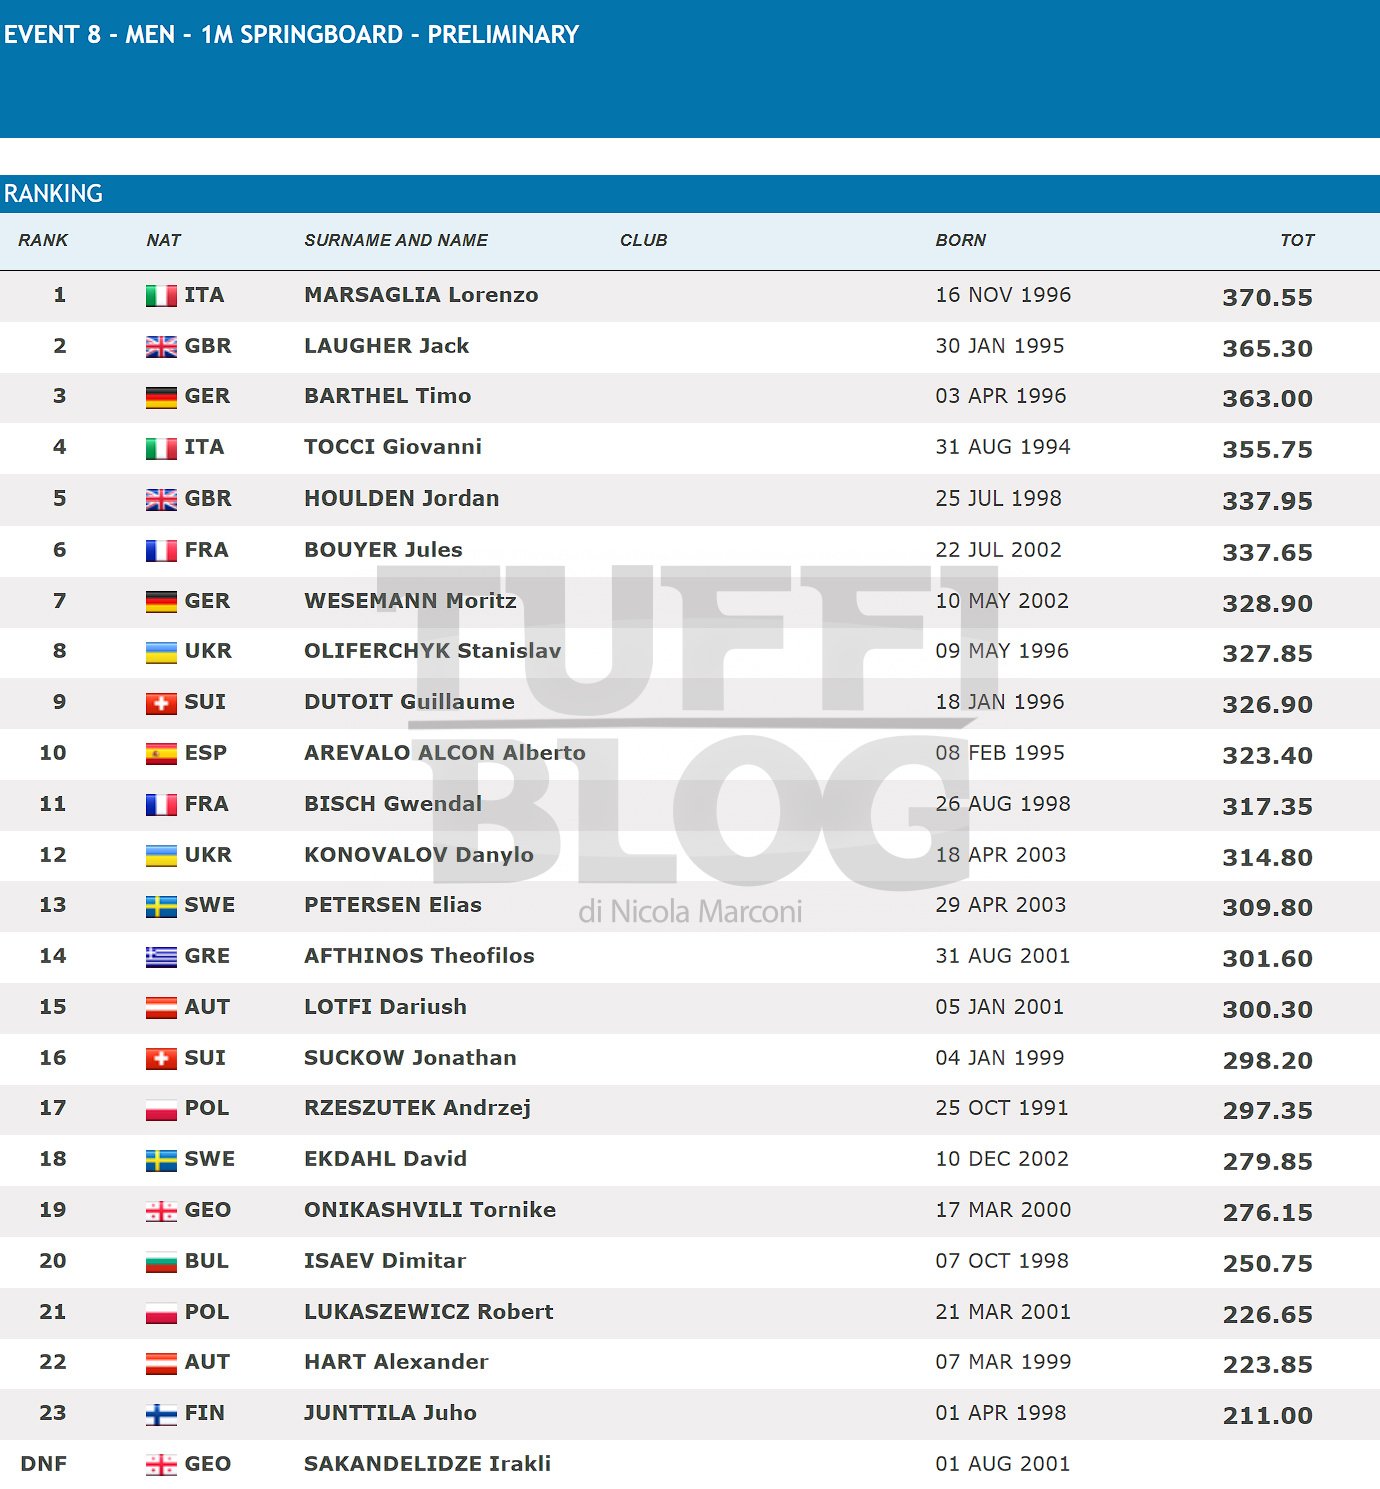1380x1489 pixels.
Task: Click the FIN country code
Action: [x=205, y=1413]
